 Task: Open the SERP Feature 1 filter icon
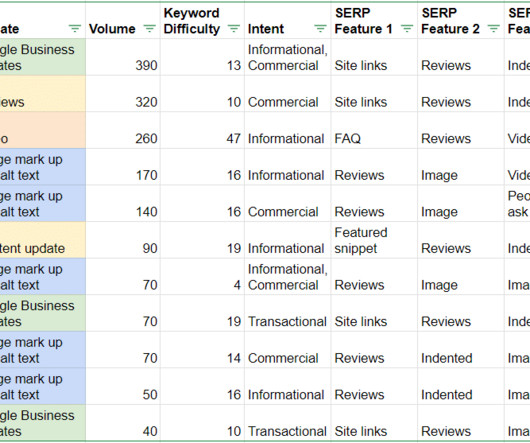(x=407, y=29)
